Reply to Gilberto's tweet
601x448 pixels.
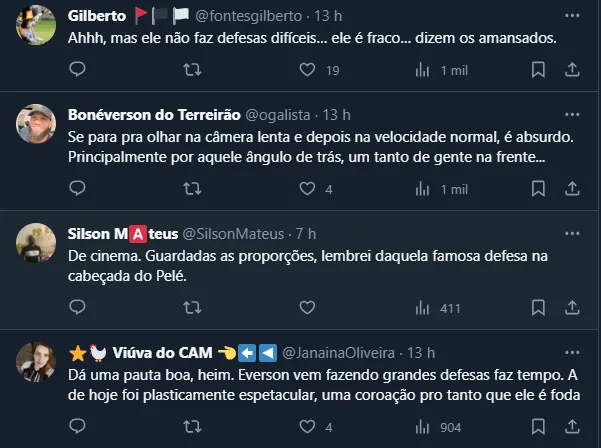pos(78,70)
